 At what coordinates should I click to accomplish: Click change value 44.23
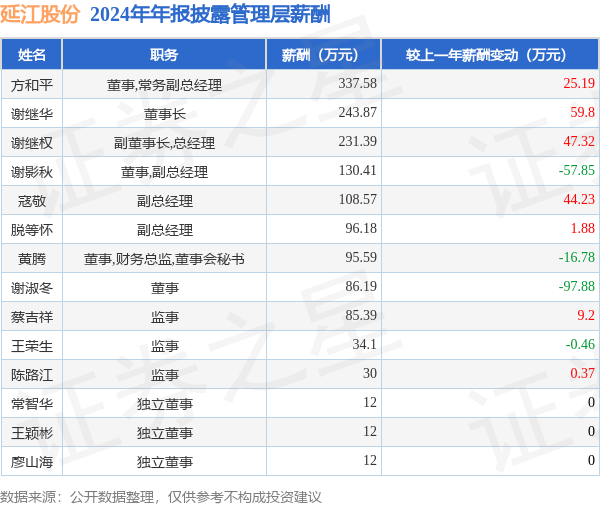pyautogui.click(x=579, y=199)
